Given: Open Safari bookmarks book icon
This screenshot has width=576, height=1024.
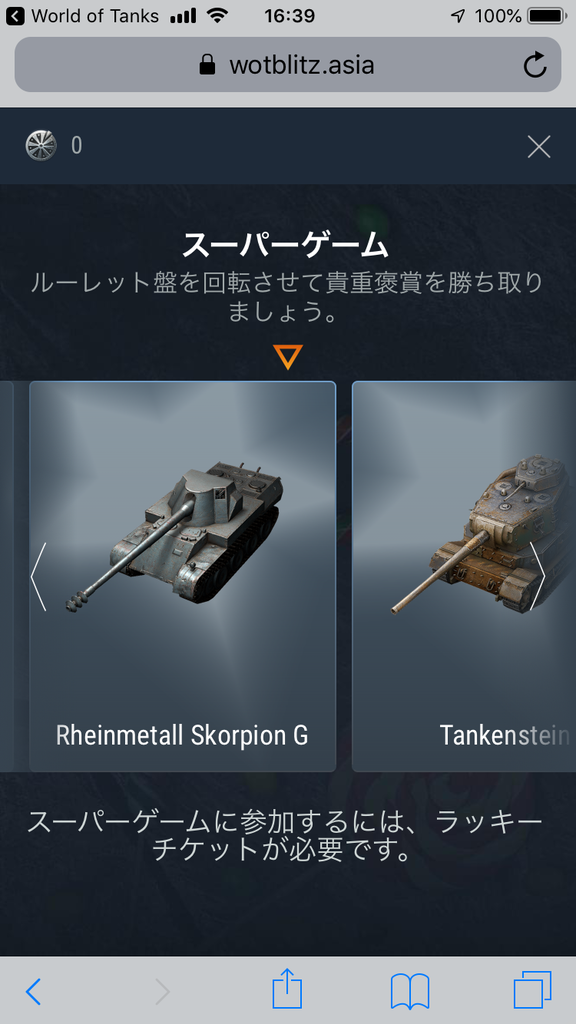Looking at the screenshot, I should pyautogui.click(x=409, y=992).
